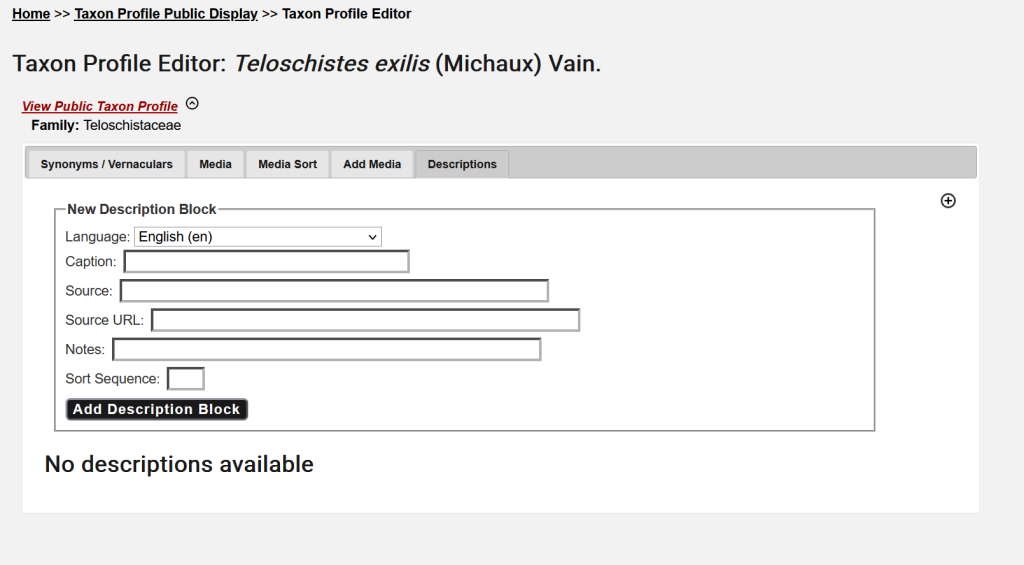Open Taxon Profile Public Display breadcrumb link

click(166, 14)
